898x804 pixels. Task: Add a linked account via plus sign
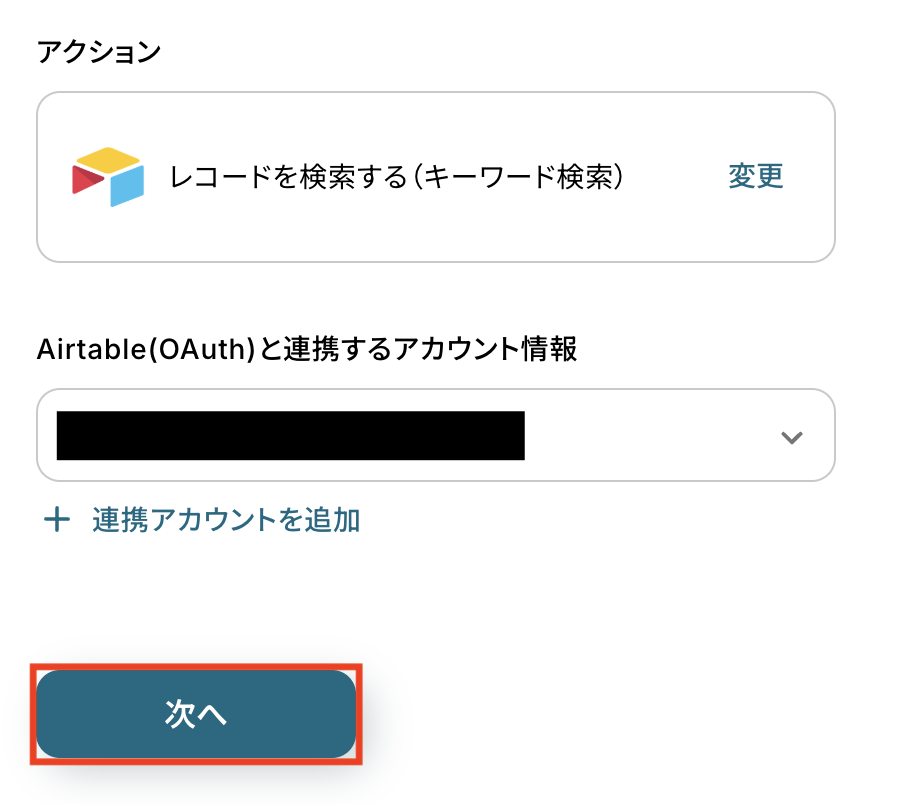[57, 520]
